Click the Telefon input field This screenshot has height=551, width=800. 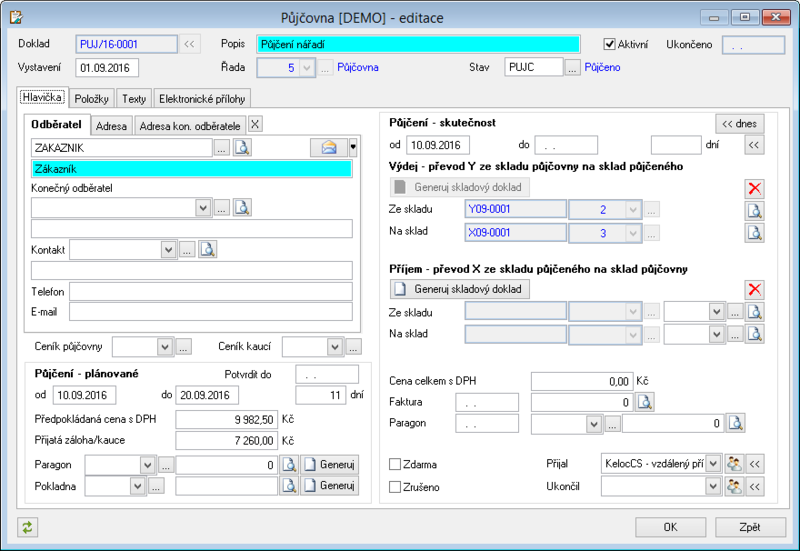211,291
